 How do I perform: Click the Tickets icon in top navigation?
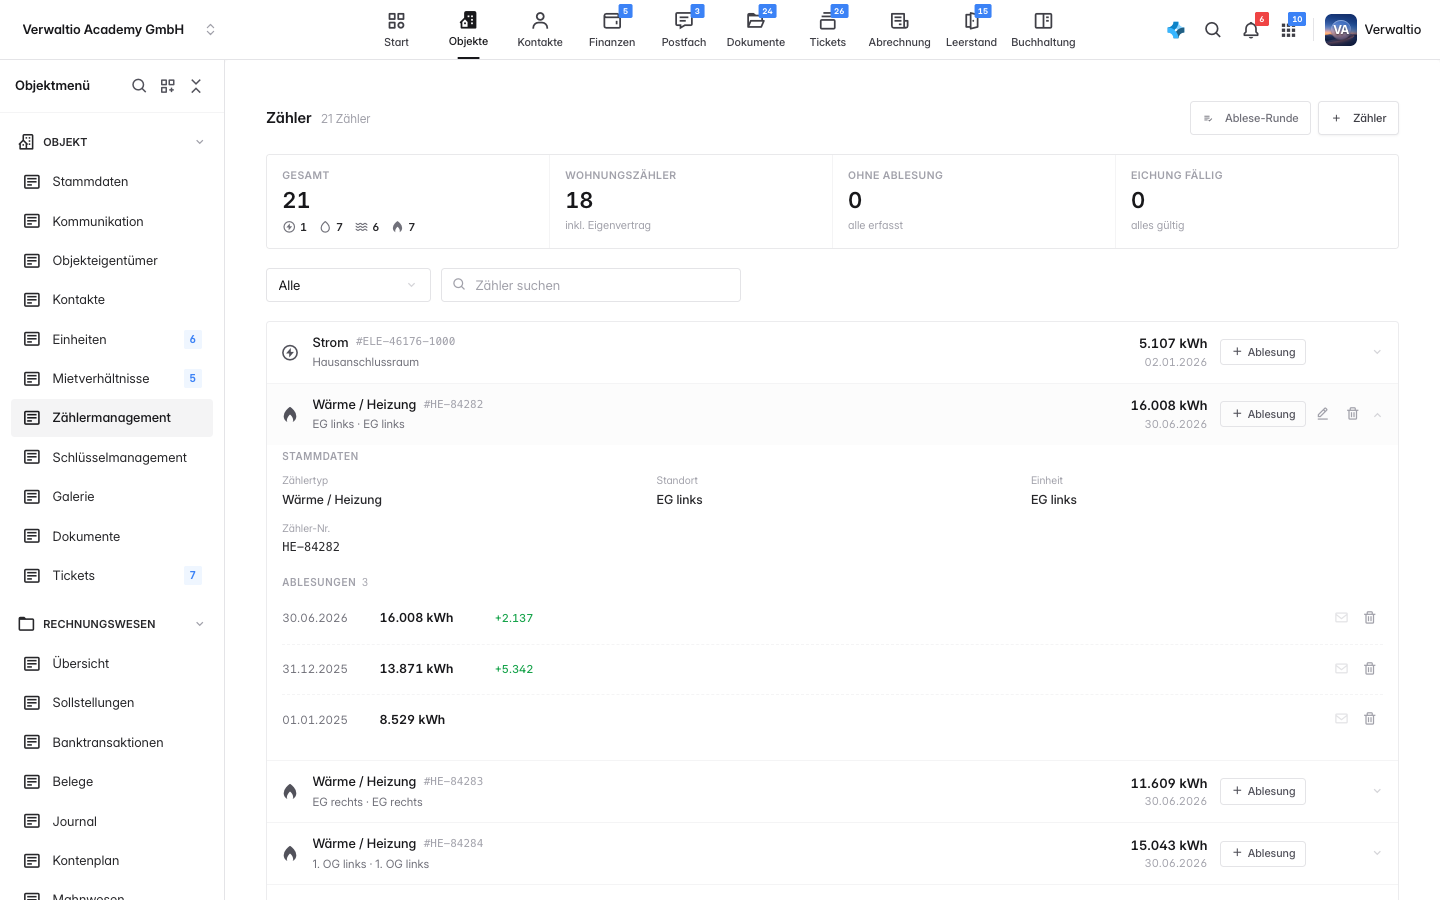[x=828, y=21]
